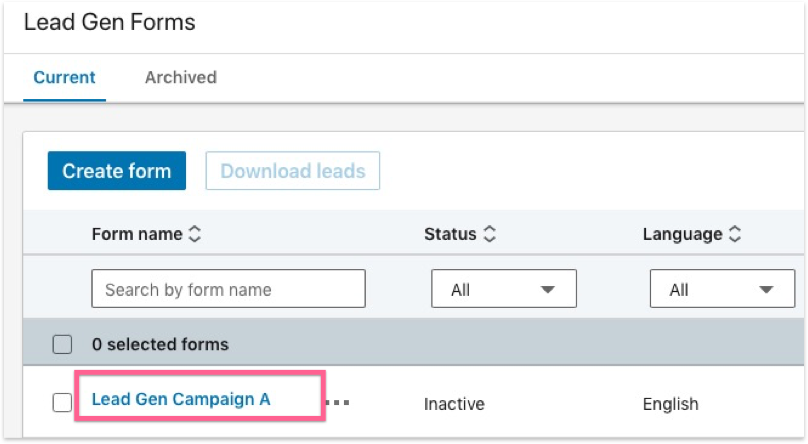Click the 0 selected forms label
The image size is (808, 444).
(x=160, y=344)
